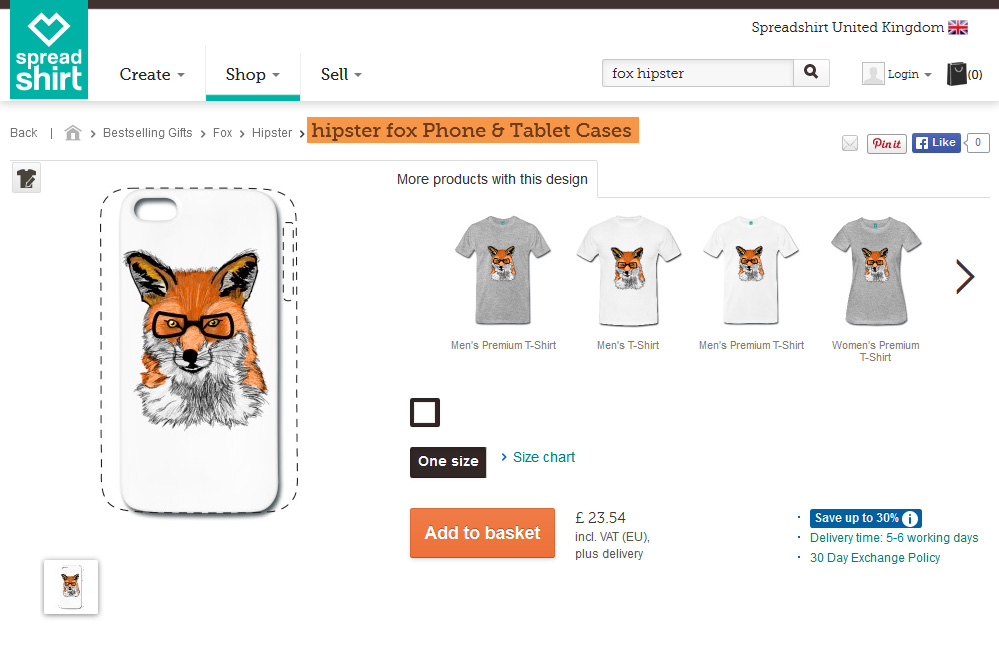Select the One size option
The width and height of the screenshot is (999, 645).
click(x=448, y=462)
